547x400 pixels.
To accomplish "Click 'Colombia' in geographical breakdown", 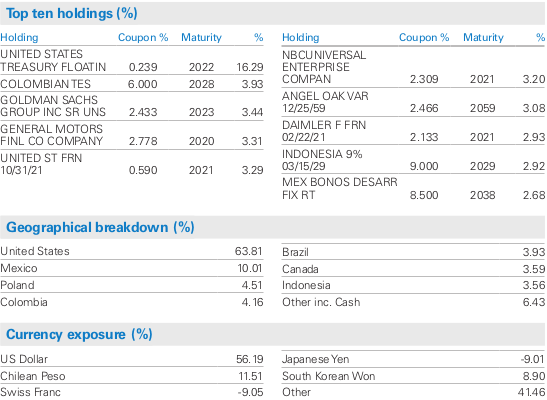I will tap(24, 302).
